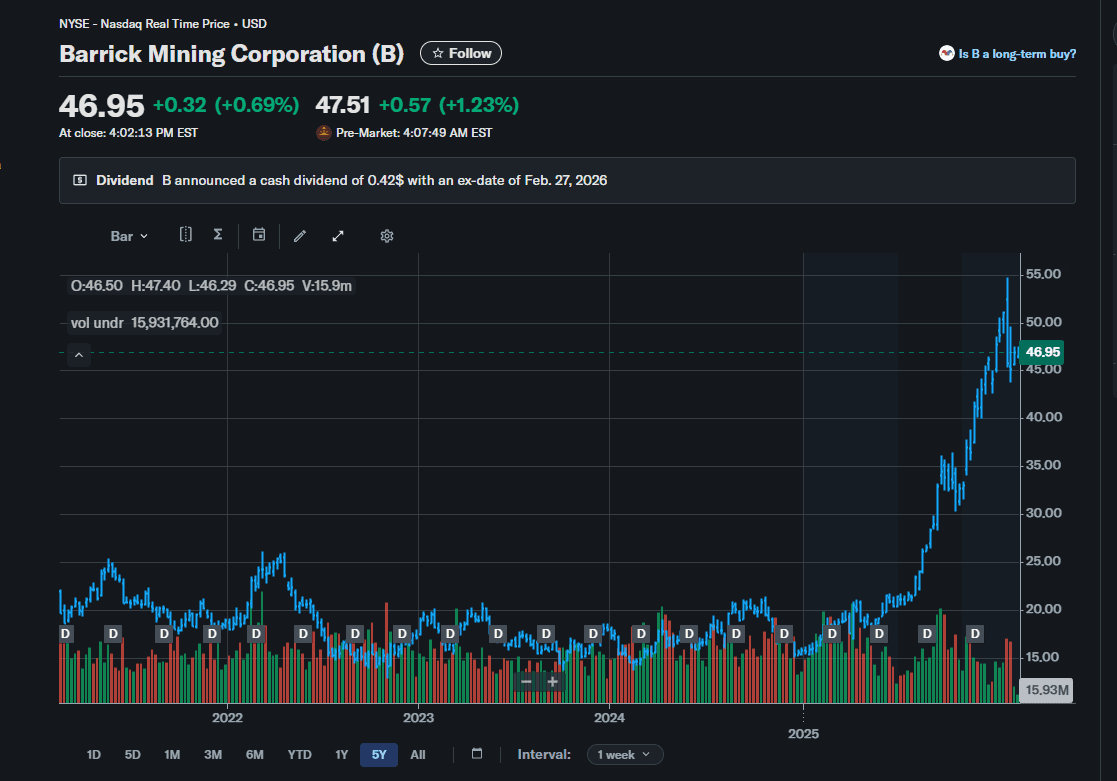This screenshot has width=1117, height=781.
Task: Select the All range
Action: (x=418, y=755)
